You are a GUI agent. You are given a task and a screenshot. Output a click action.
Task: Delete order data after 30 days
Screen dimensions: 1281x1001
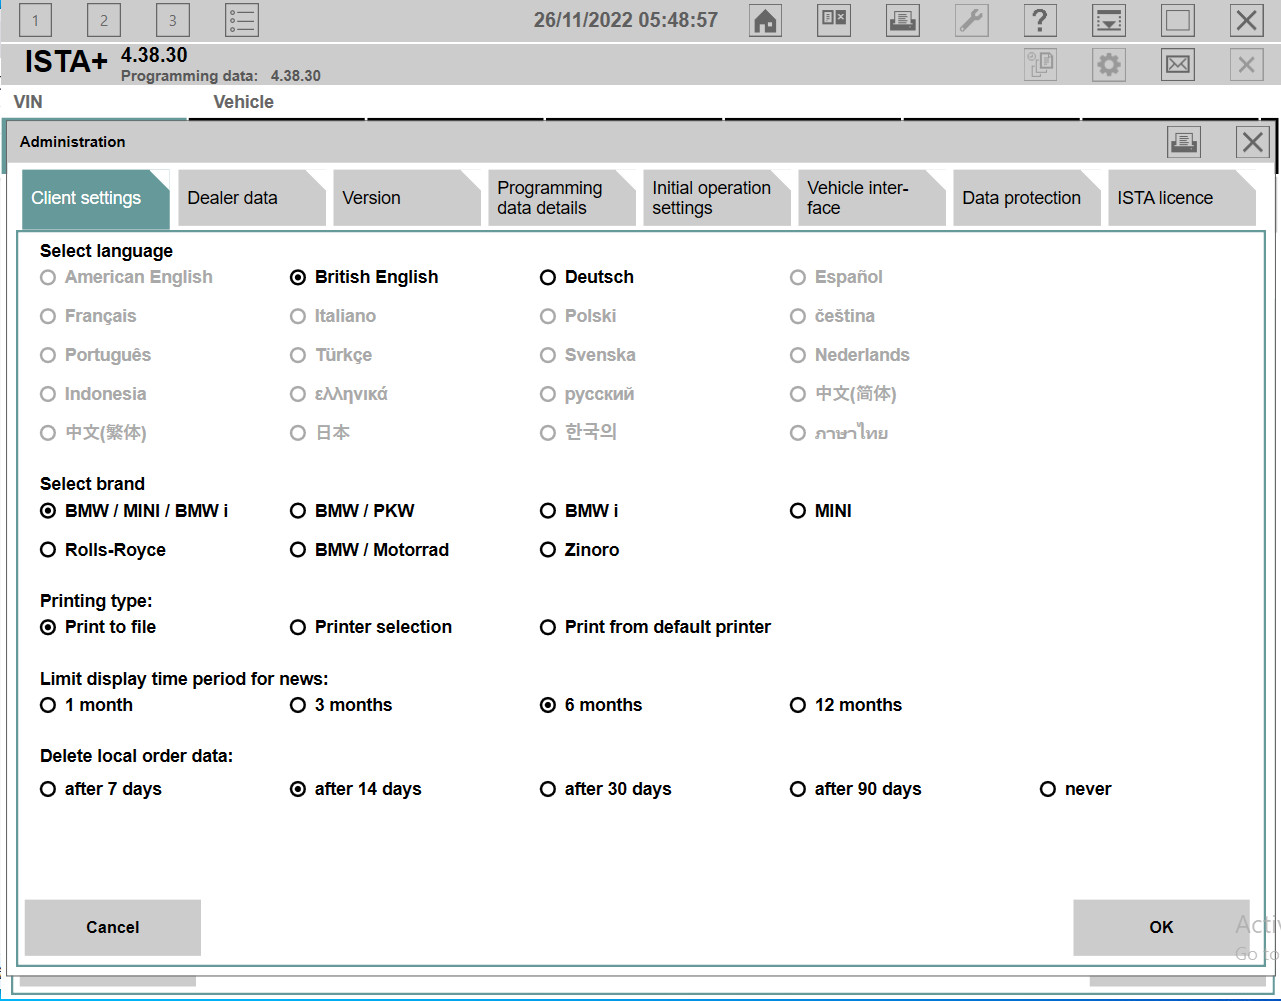coord(606,789)
